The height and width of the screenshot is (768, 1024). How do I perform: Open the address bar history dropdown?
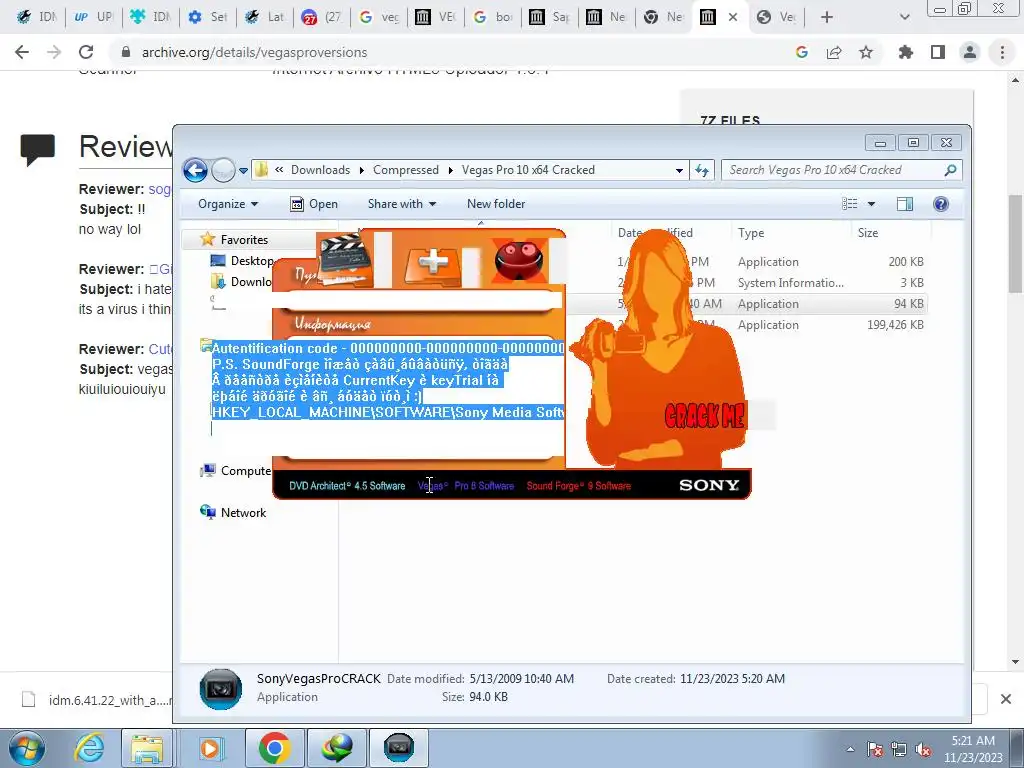(x=679, y=170)
